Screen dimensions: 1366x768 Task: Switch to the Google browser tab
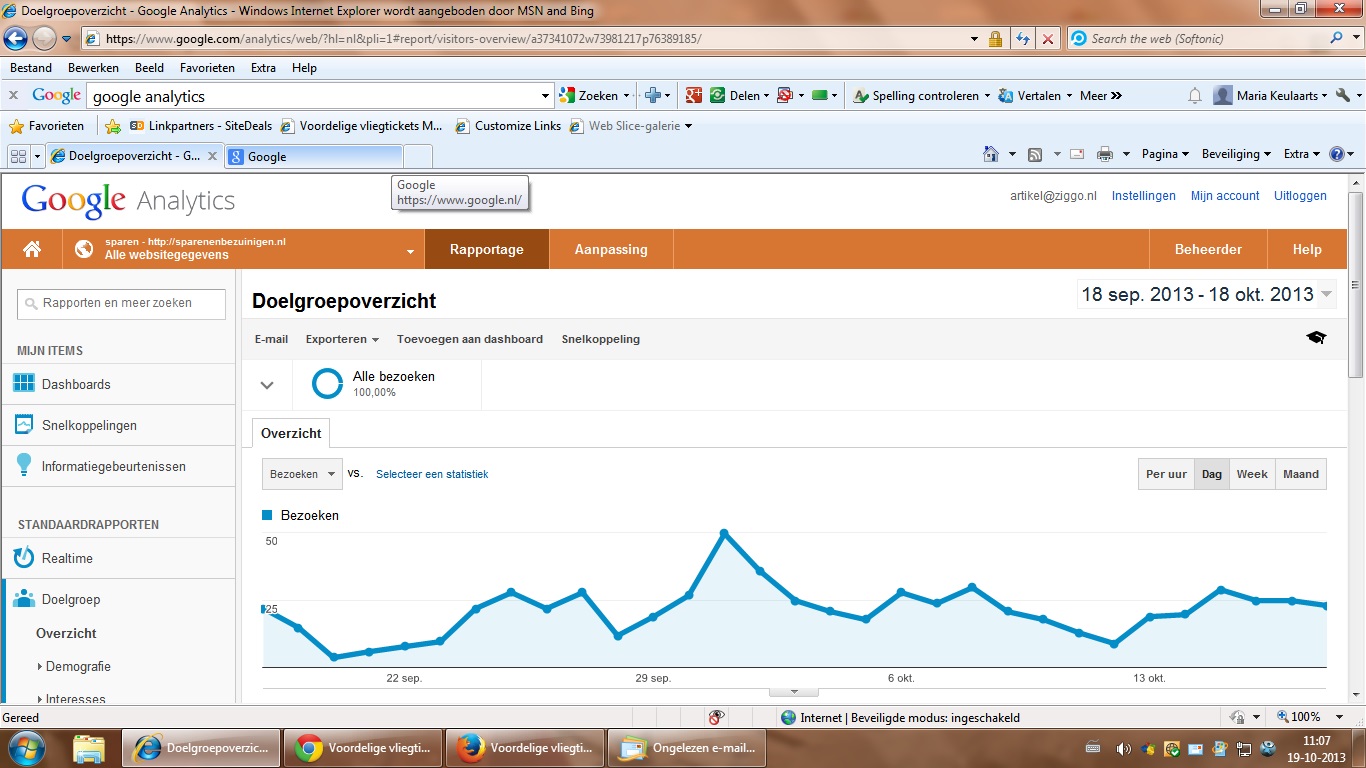click(314, 156)
